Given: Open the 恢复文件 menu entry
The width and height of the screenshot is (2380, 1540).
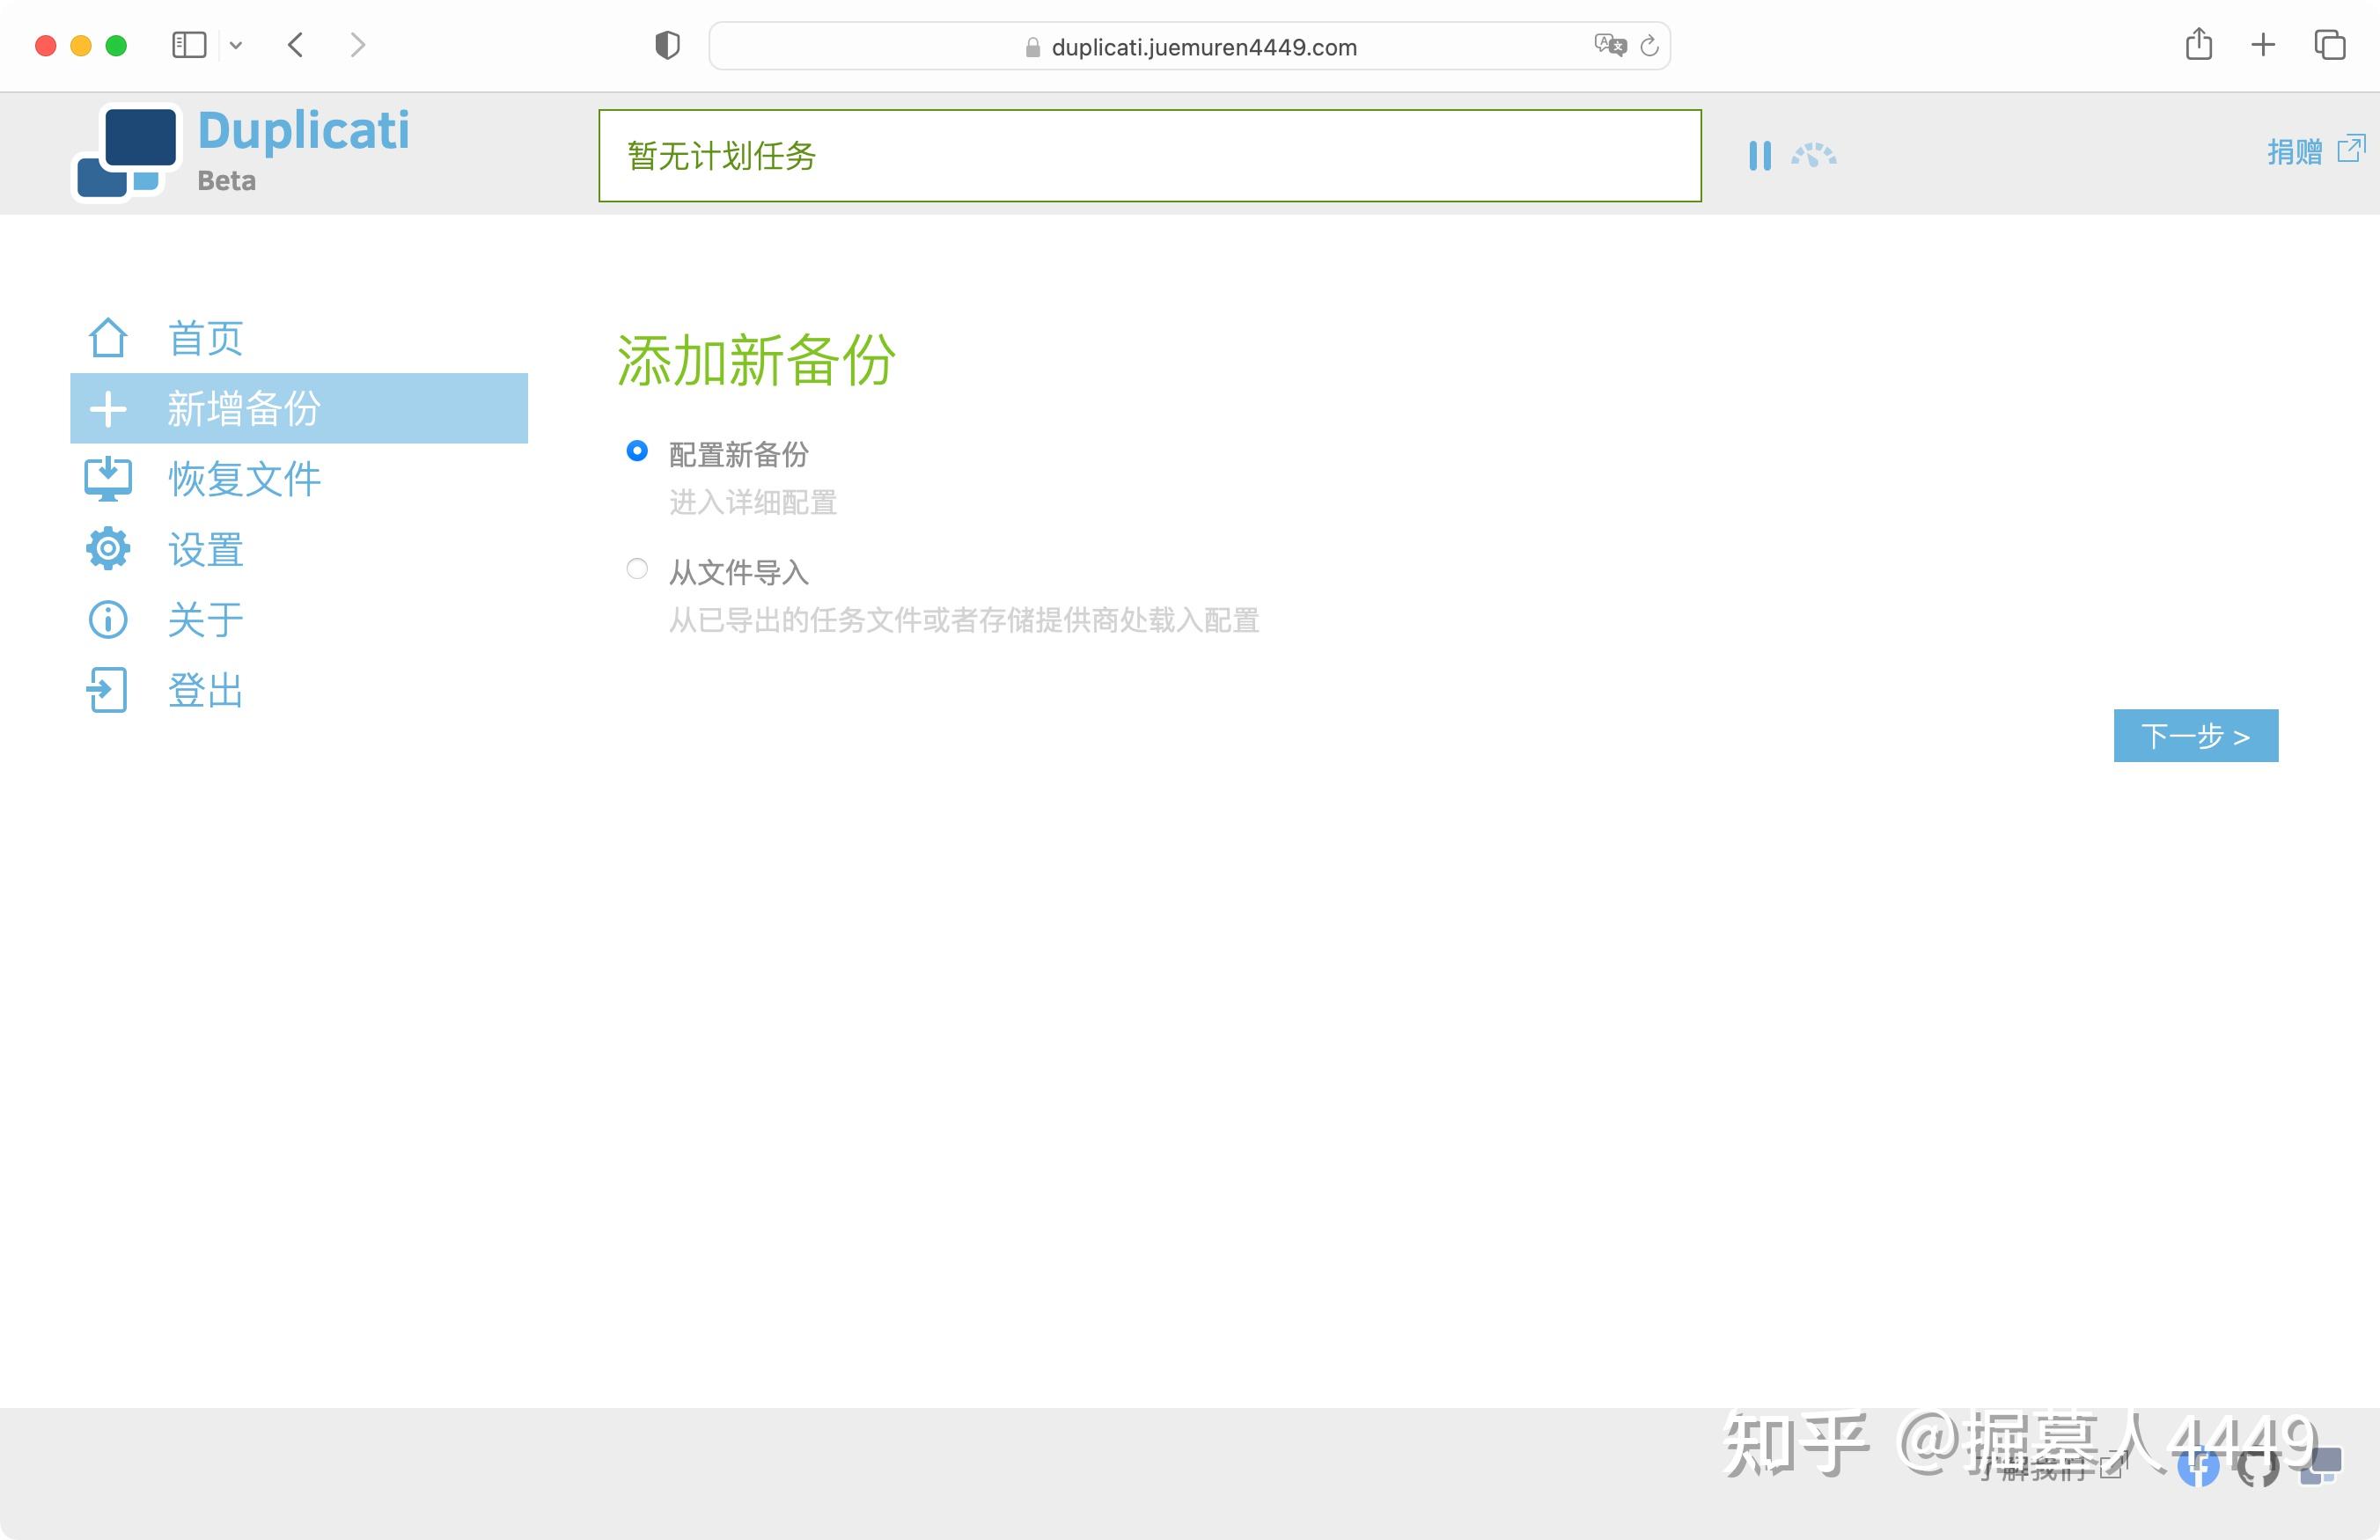Looking at the screenshot, I should pos(244,479).
